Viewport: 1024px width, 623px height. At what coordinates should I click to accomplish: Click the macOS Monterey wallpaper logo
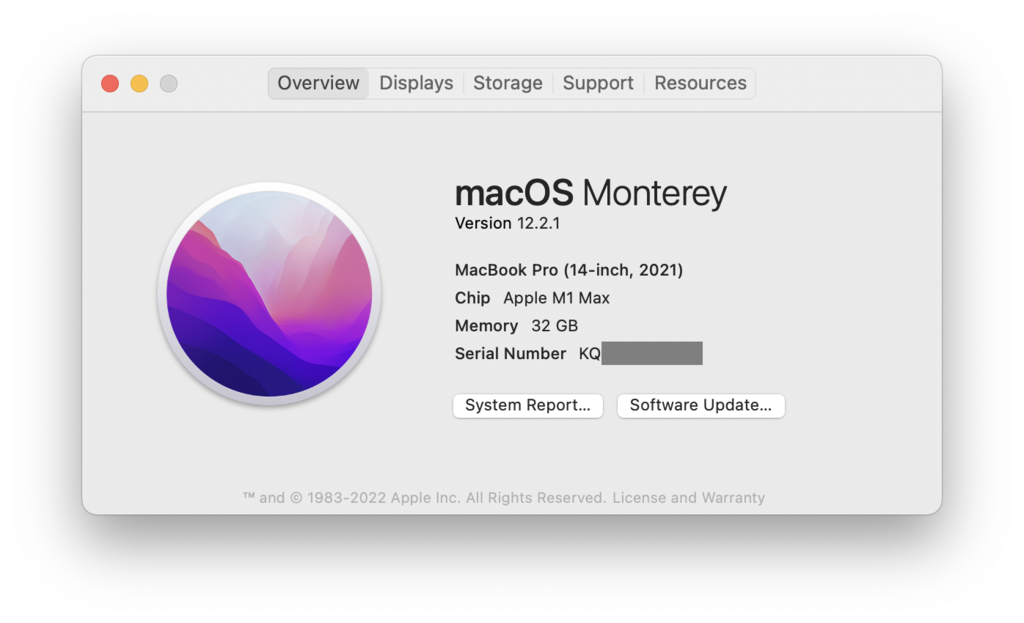[269, 294]
